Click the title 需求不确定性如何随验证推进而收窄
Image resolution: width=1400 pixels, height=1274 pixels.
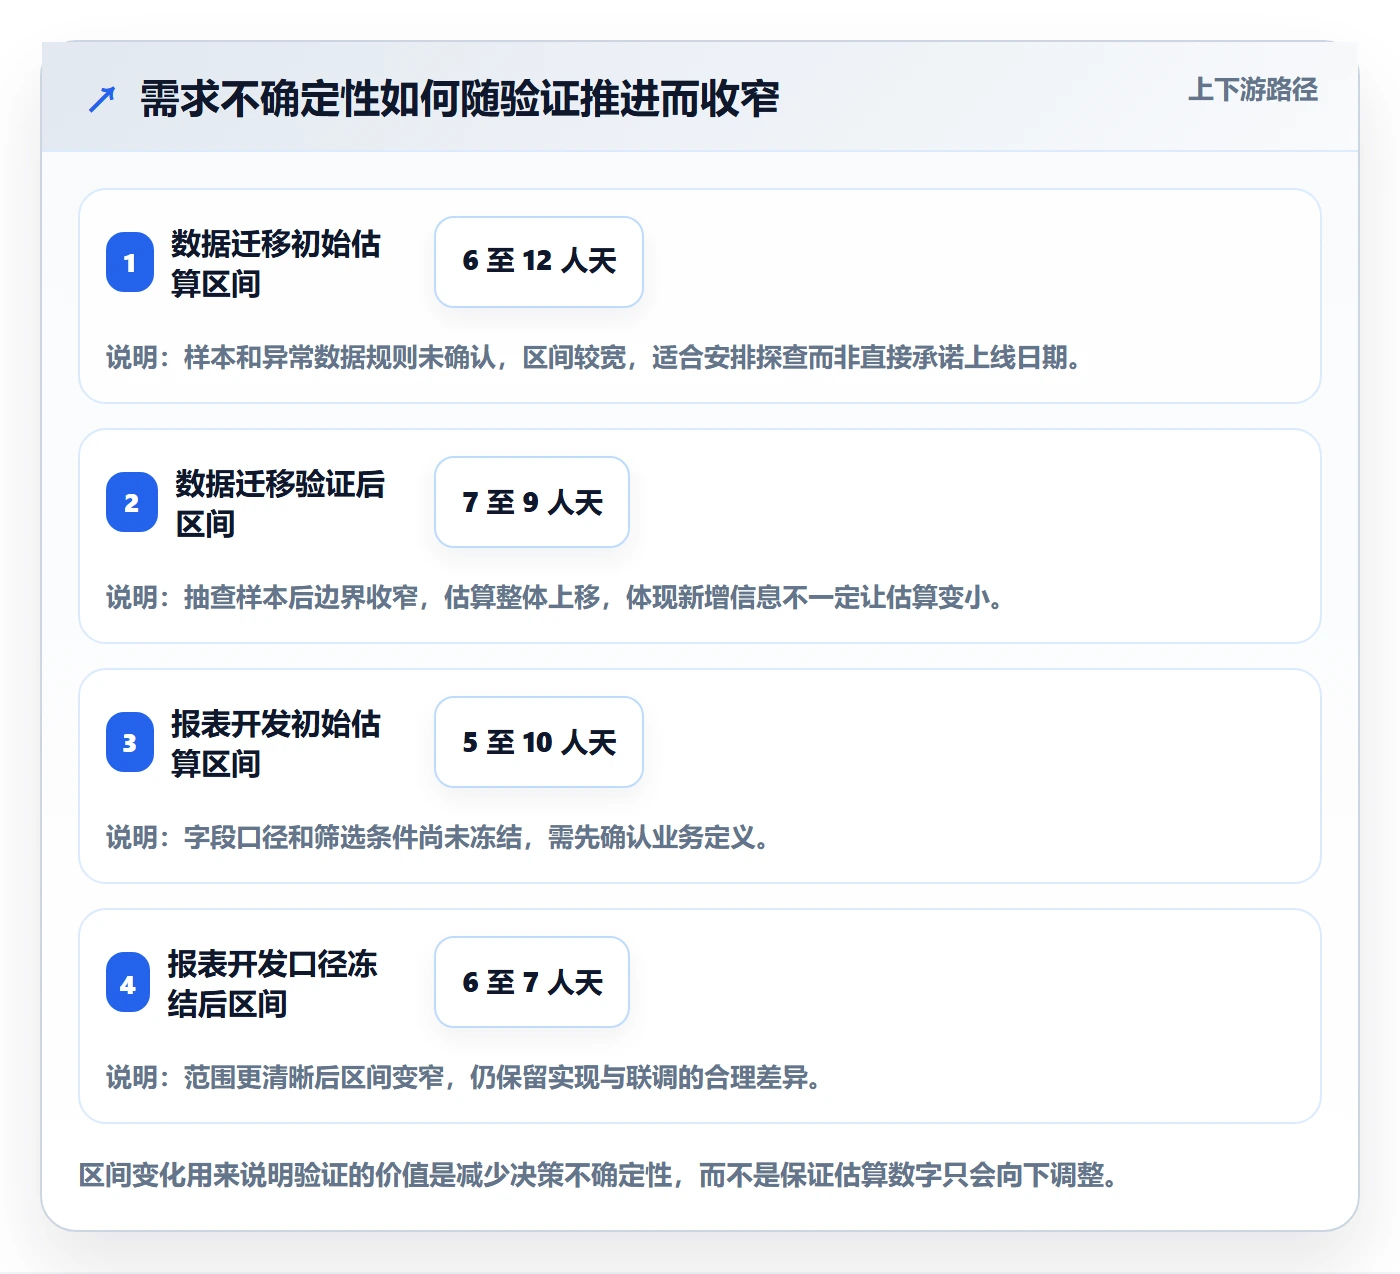click(x=459, y=99)
